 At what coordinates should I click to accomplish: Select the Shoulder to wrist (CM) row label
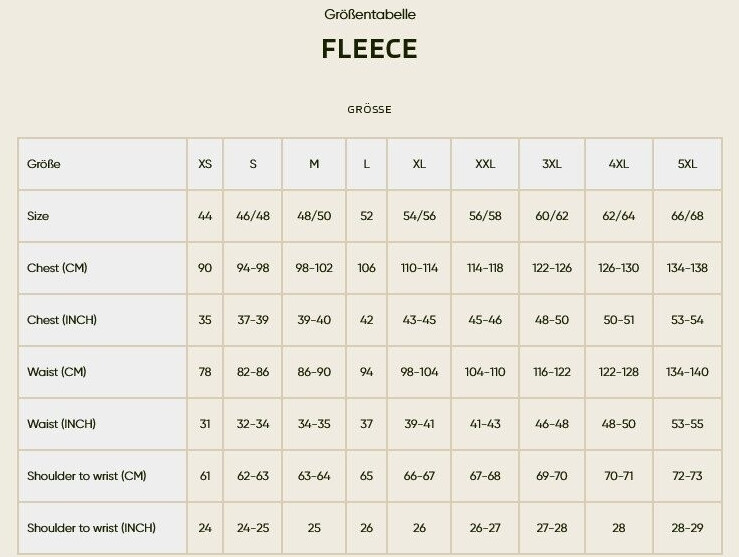86,476
